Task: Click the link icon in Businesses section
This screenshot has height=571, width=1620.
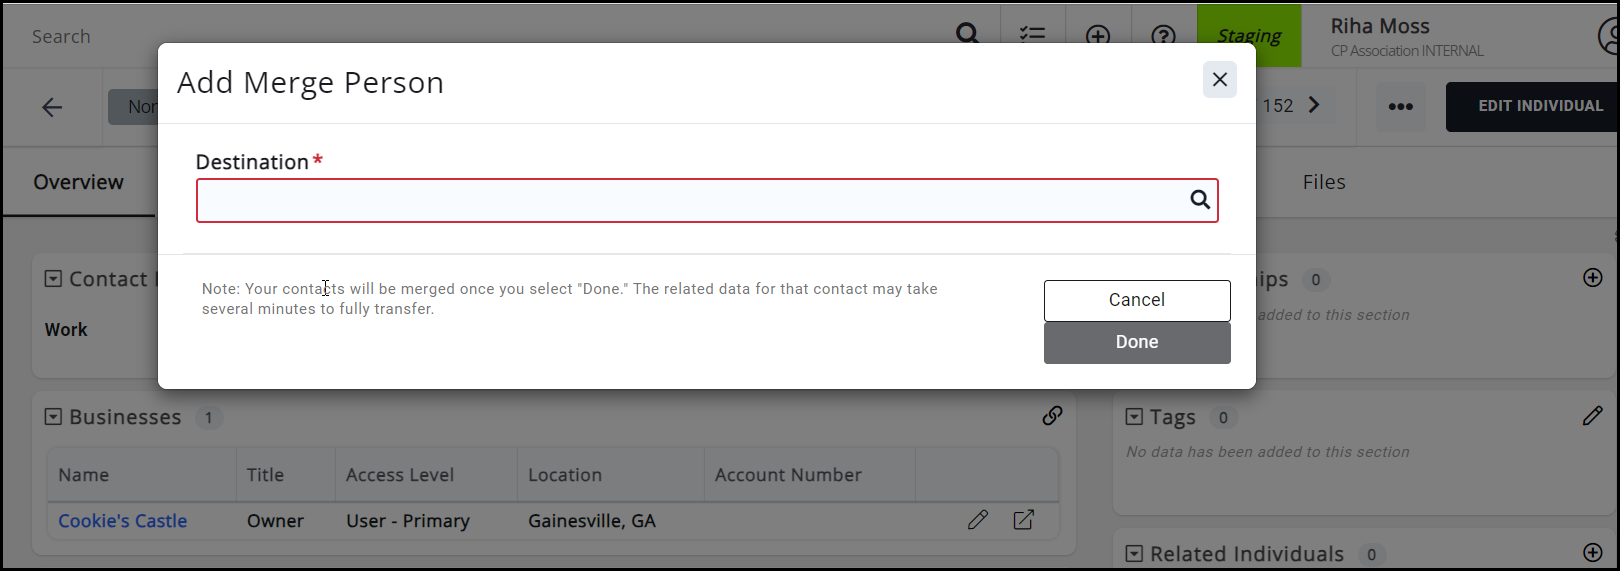Action: pos(1052,416)
